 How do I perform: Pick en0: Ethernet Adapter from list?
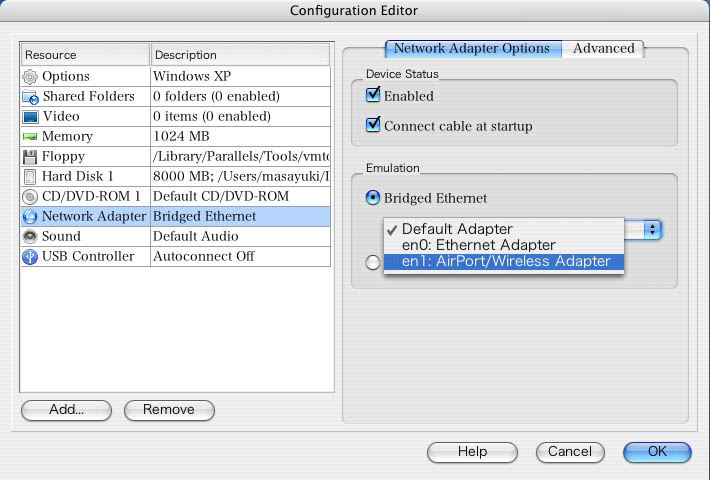point(478,245)
